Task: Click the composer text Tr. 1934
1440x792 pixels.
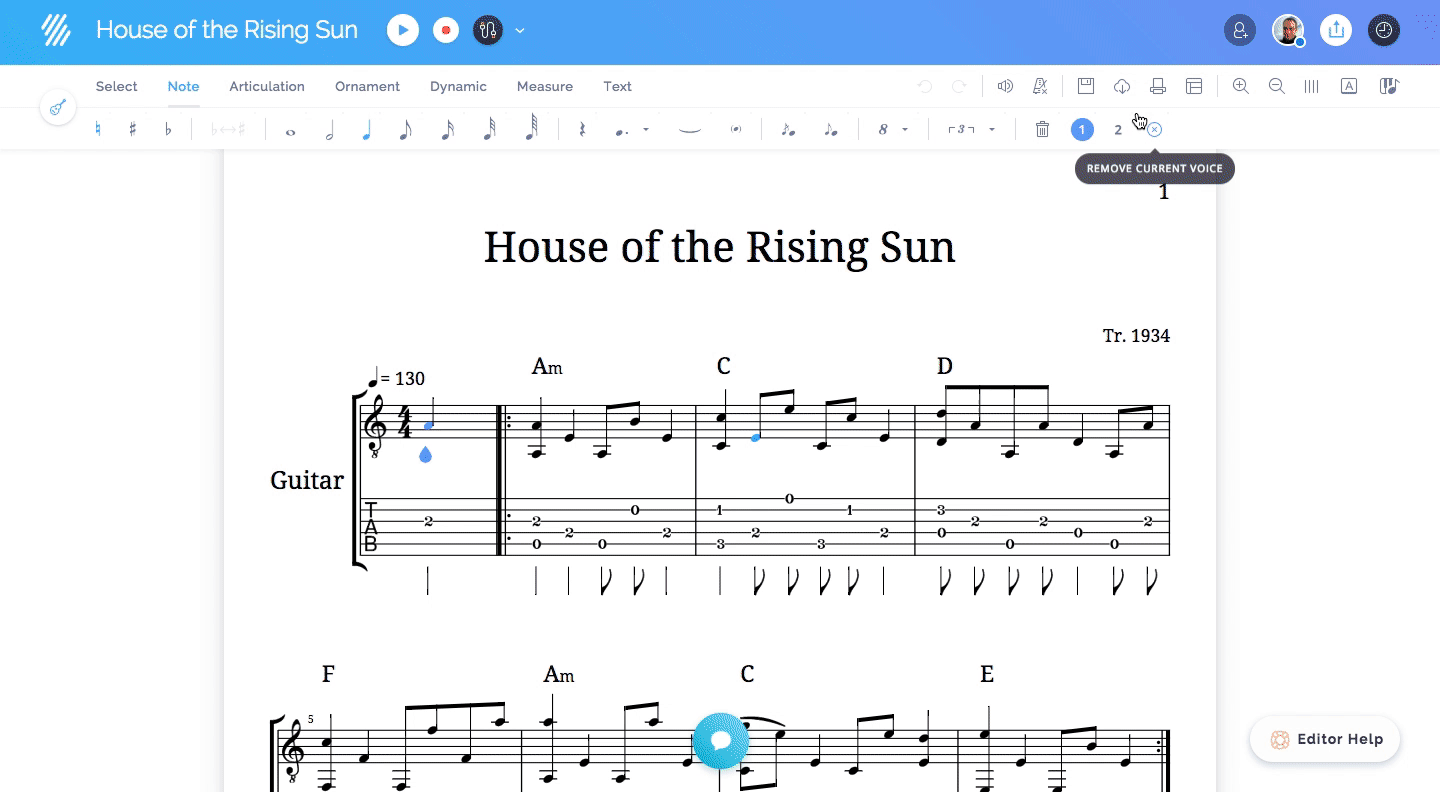Action: click(1136, 336)
